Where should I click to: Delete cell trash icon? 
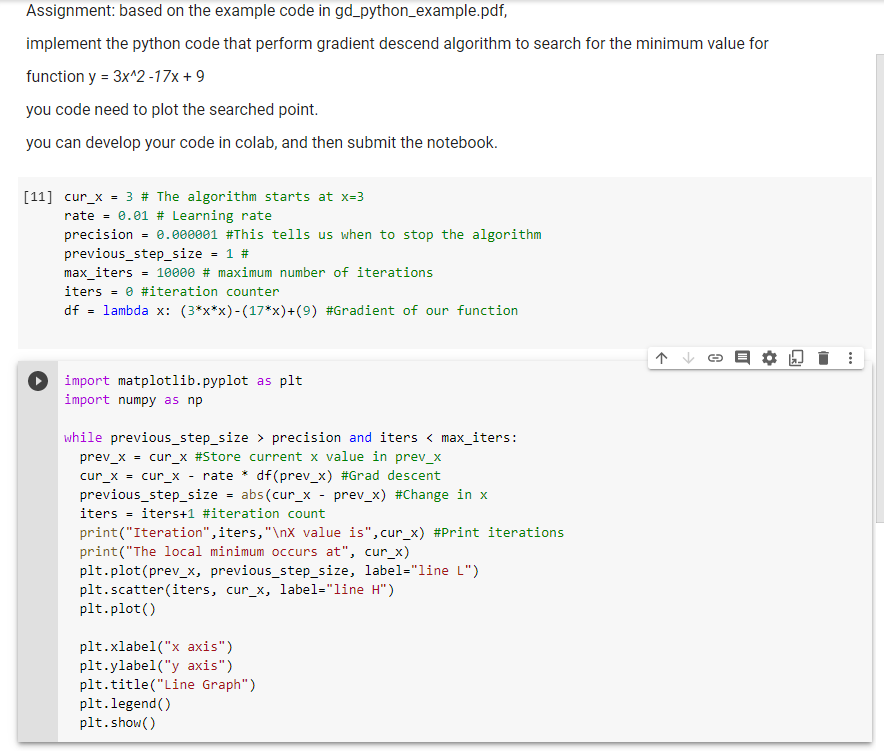click(x=823, y=358)
